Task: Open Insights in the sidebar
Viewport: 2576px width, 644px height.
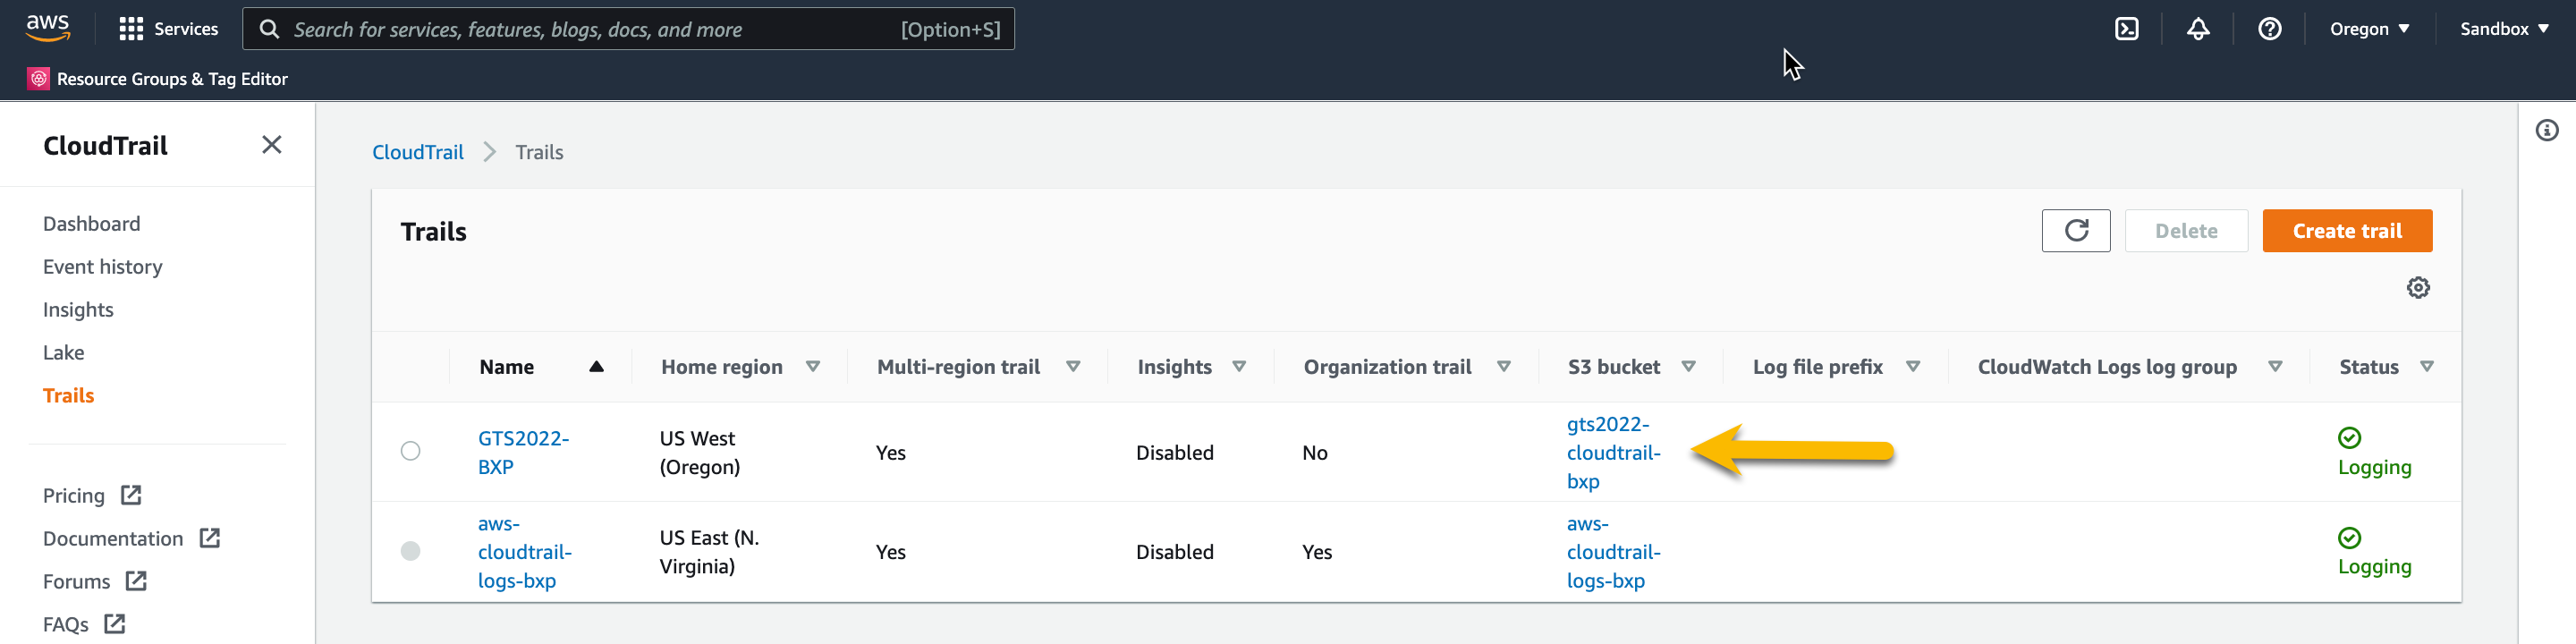Action: point(78,310)
